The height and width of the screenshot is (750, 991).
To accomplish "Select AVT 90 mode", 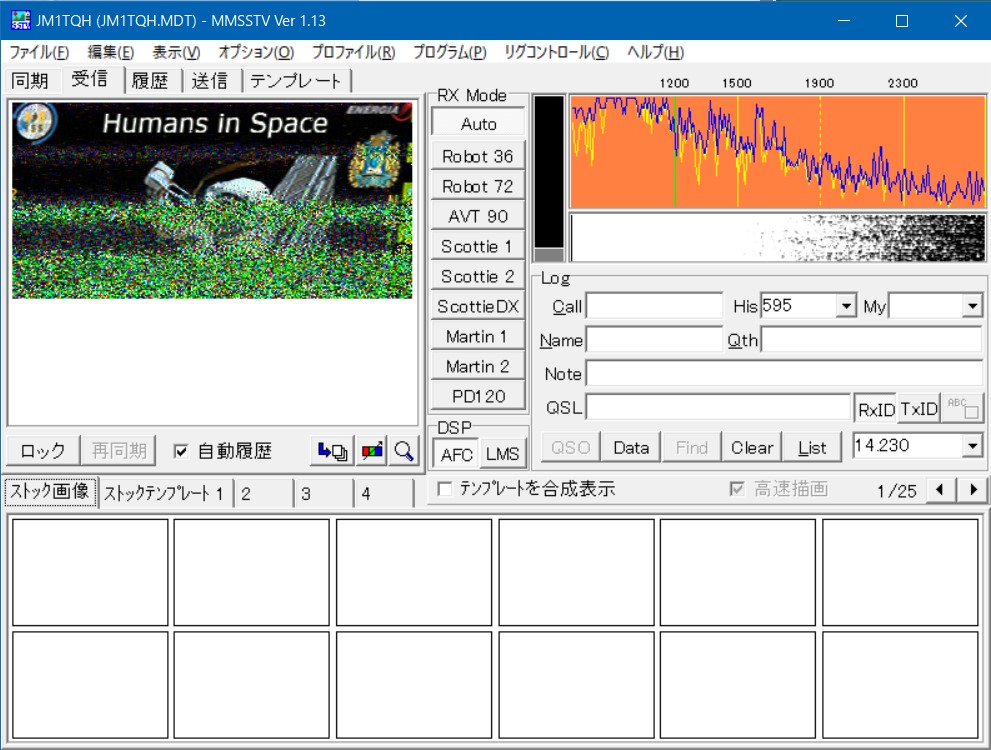I will coord(478,216).
